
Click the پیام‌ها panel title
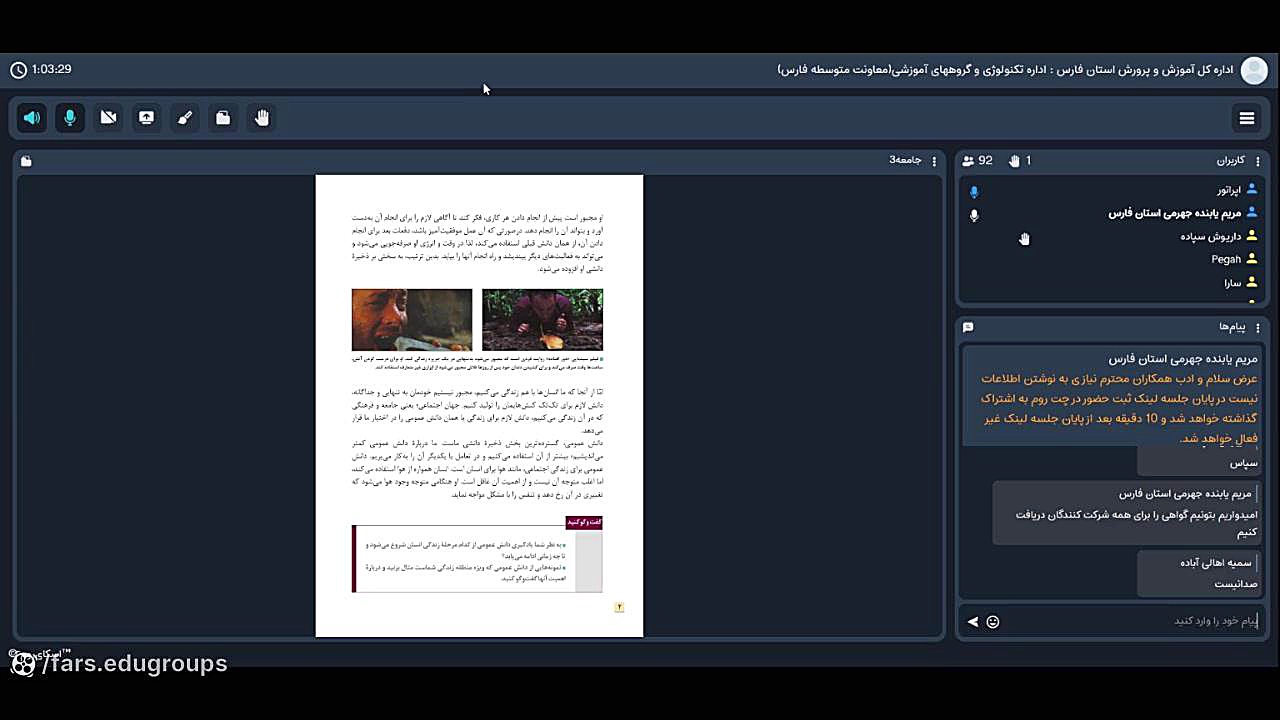(x=1232, y=328)
